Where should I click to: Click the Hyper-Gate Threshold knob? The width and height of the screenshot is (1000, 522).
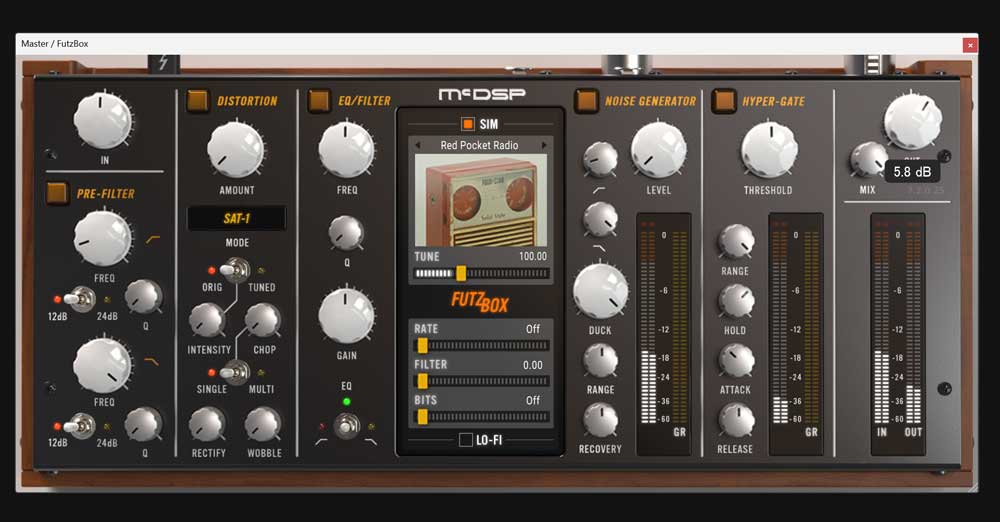pos(768,151)
